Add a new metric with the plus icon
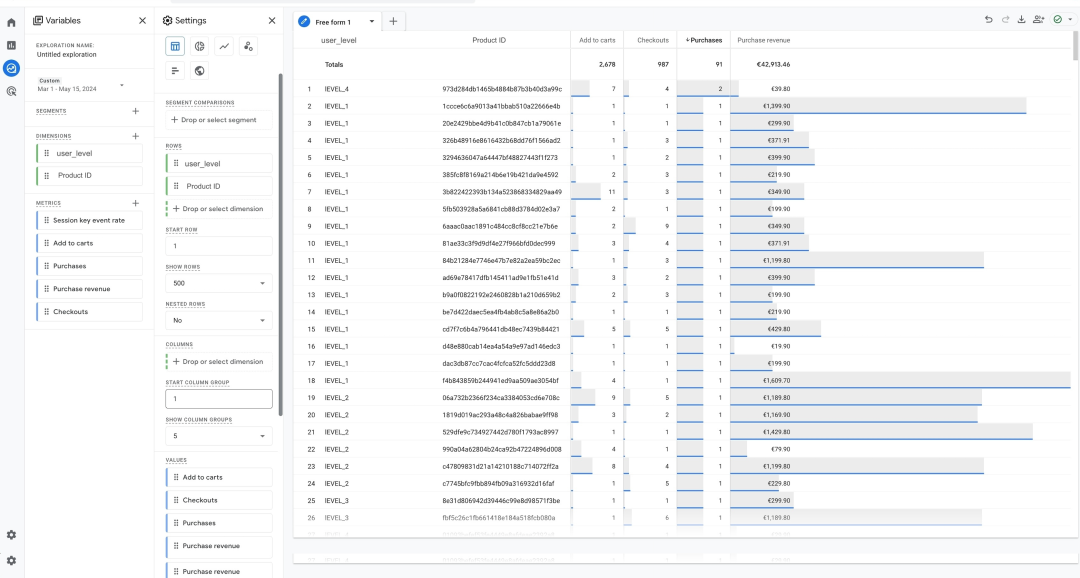The height and width of the screenshot is (578, 1080). tap(136, 203)
